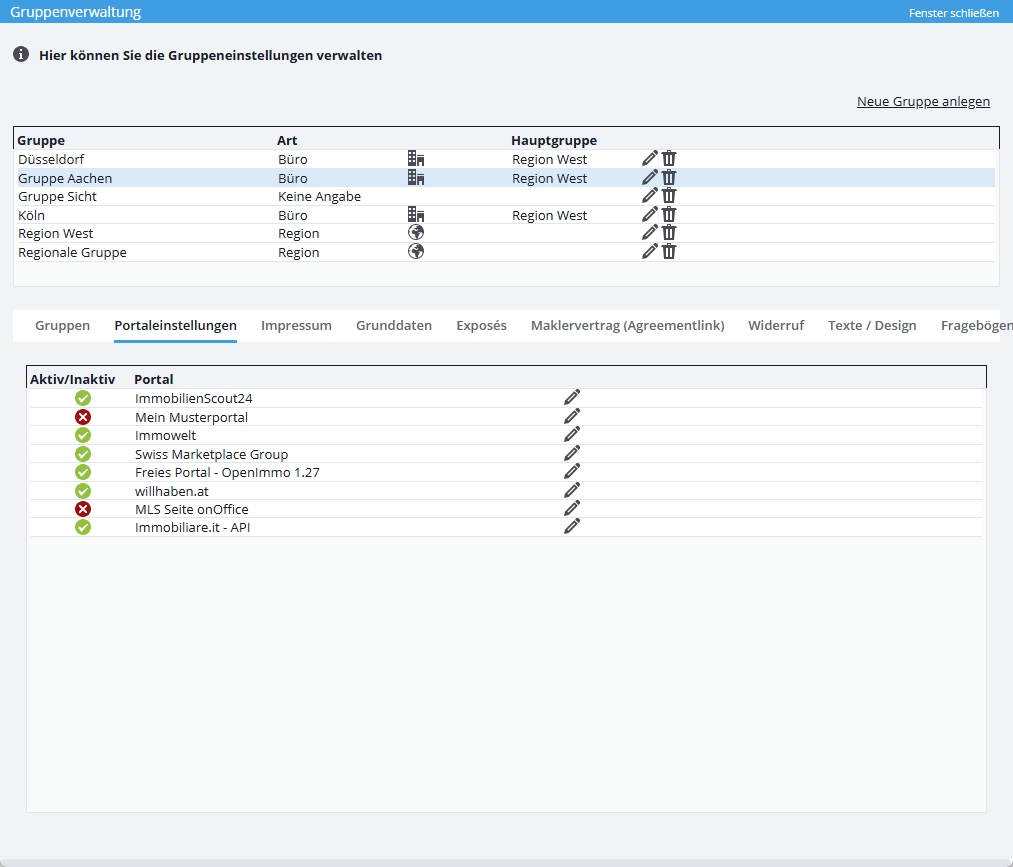Toggle MLS Seite onOffice inactive status
This screenshot has height=867, width=1013.
tap(83, 508)
